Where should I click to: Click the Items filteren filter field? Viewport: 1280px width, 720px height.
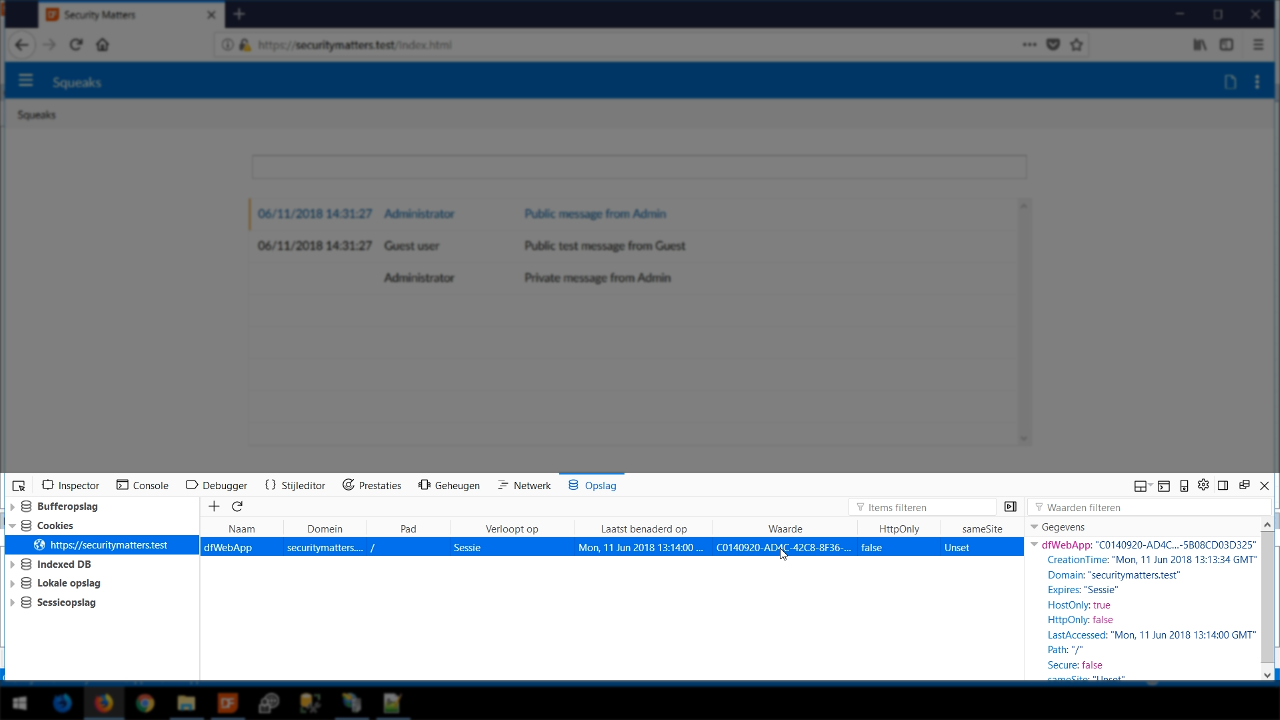click(x=924, y=507)
